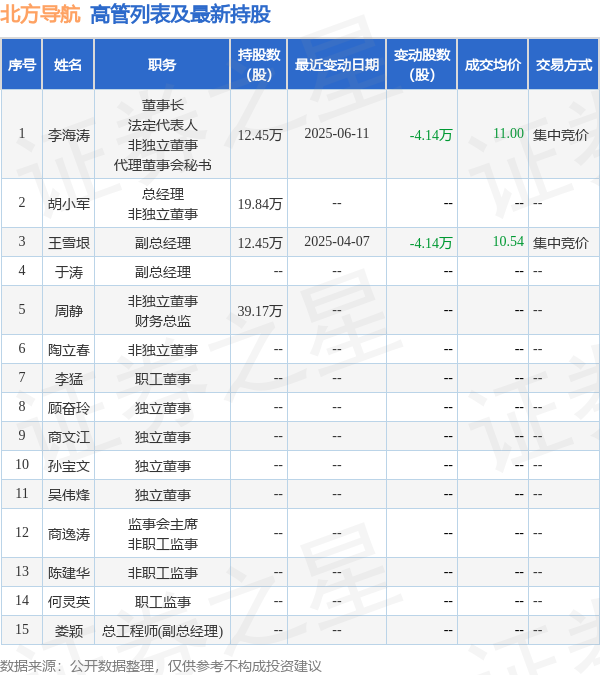Click 非职工监事 in 陈建华's row
The image size is (600, 675).
point(163,573)
